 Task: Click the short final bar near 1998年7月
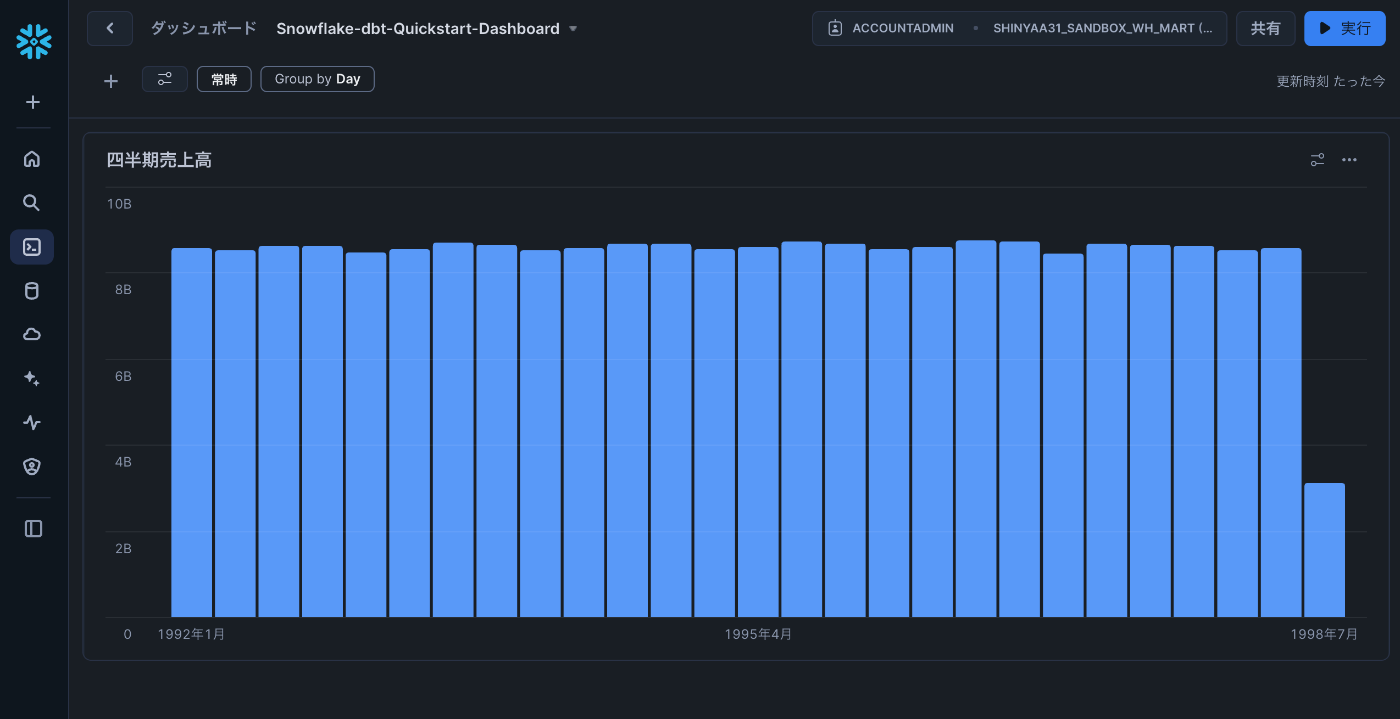pyautogui.click(x=1324, y=550)
